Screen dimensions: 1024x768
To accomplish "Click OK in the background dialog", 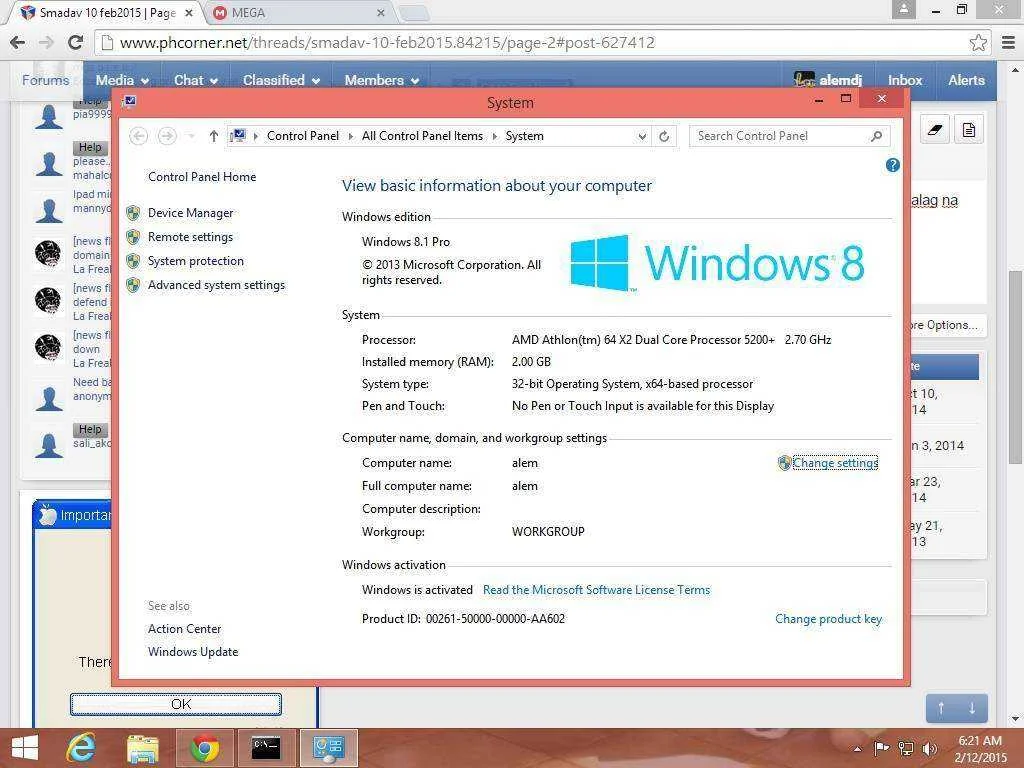I will click(176, 704).
